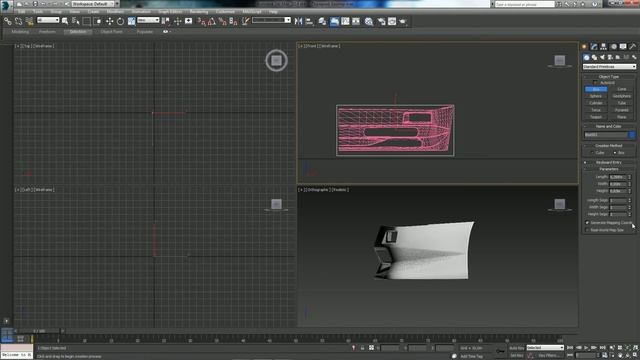Image resolution: width=640 pixels, height=360 pixels.
Task: Select the Link tool in main toolbar
Action: point(8,21)
